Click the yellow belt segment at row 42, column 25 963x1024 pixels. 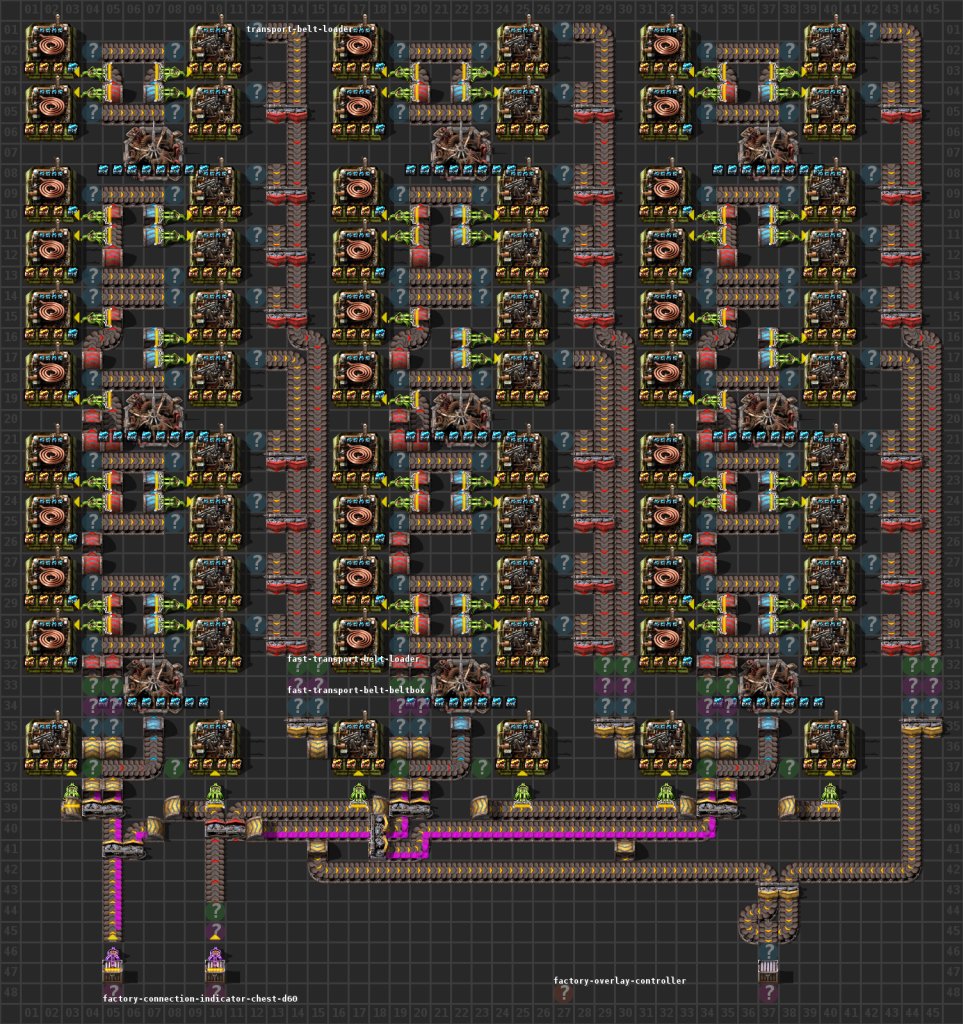click(522, 870)
